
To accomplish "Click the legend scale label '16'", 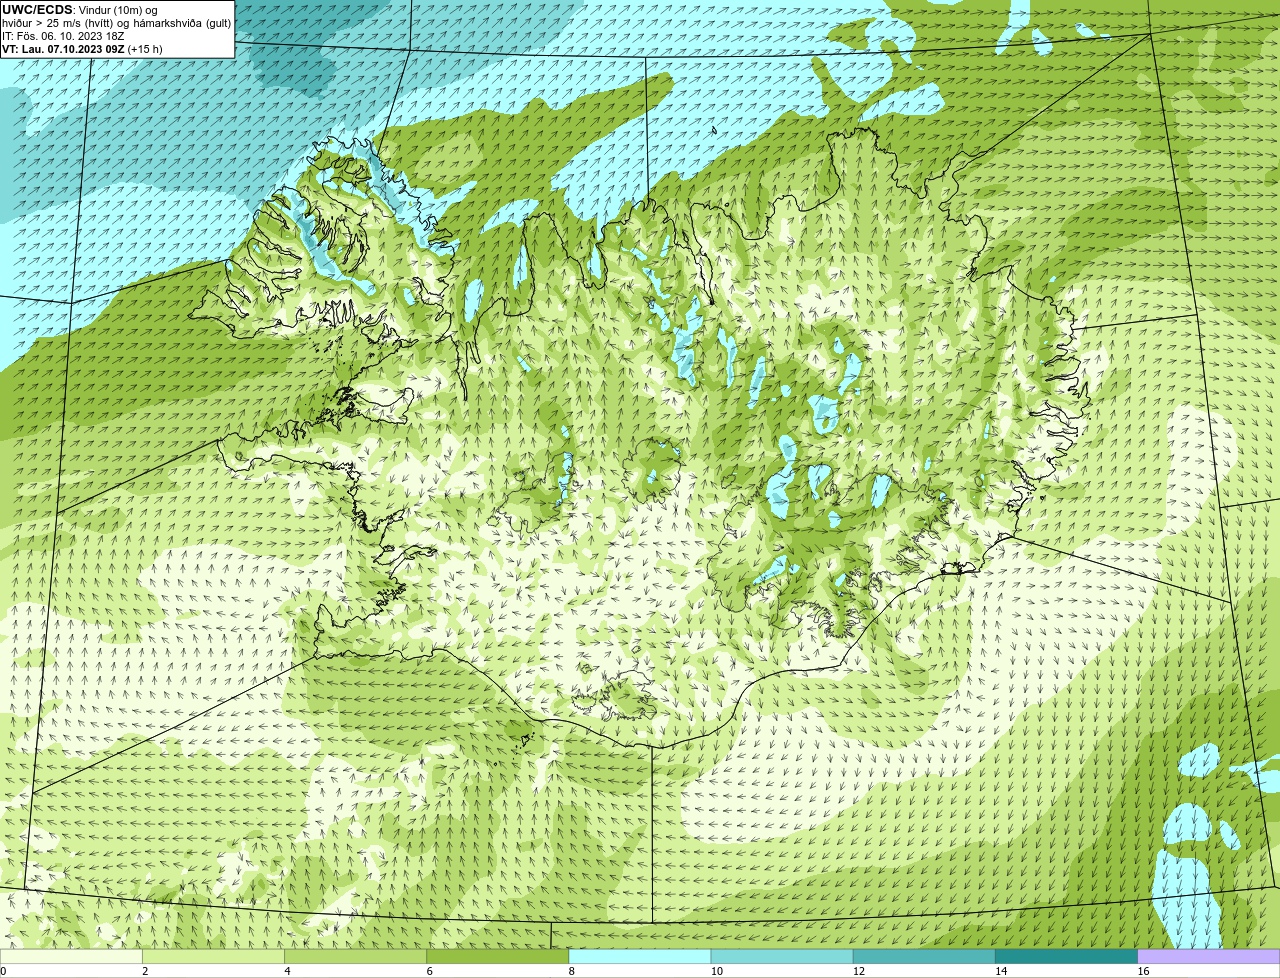I will pos(1143,971).
